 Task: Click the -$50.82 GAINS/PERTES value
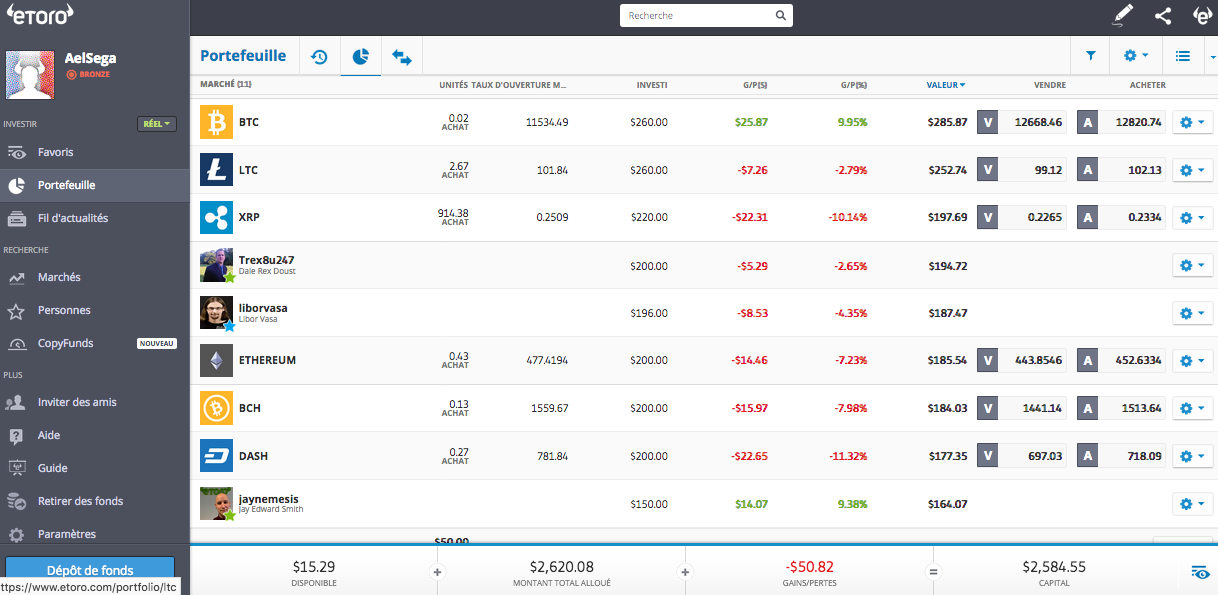[809, 567]
